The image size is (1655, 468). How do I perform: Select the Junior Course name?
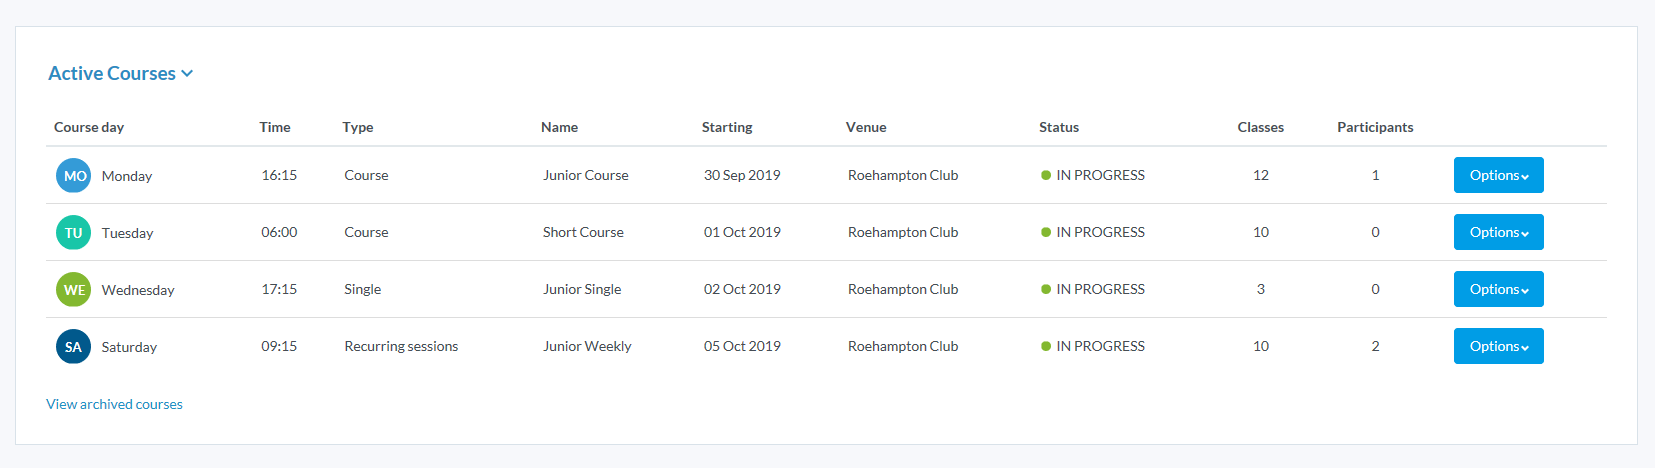pos(586,175)
